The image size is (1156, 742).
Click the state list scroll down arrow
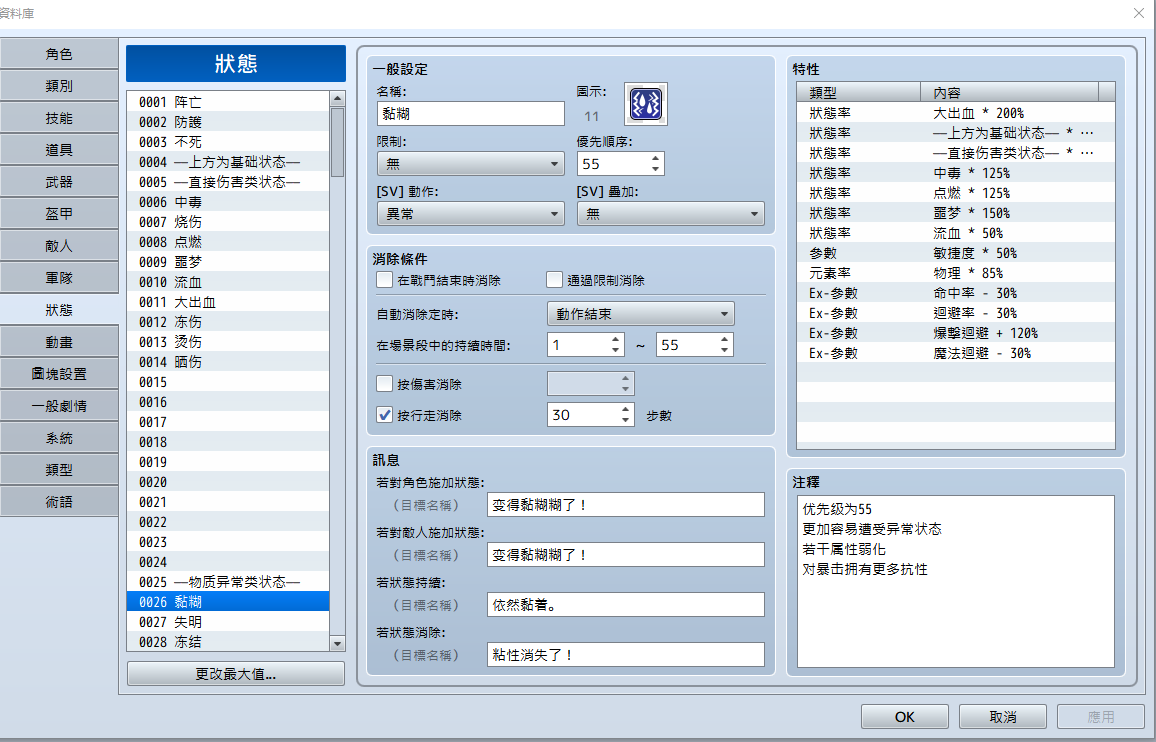pos(337,644)
